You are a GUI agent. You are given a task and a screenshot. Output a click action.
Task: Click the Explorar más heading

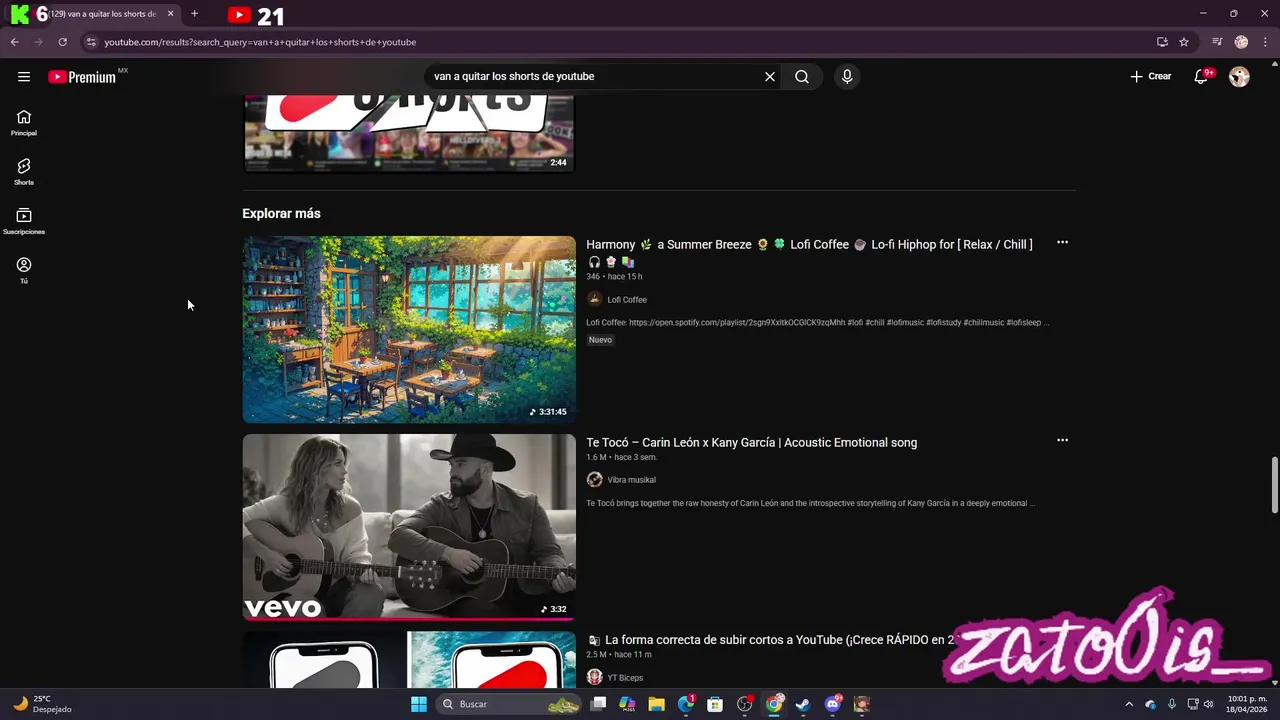pyautogui.click(x=281, y=213)
